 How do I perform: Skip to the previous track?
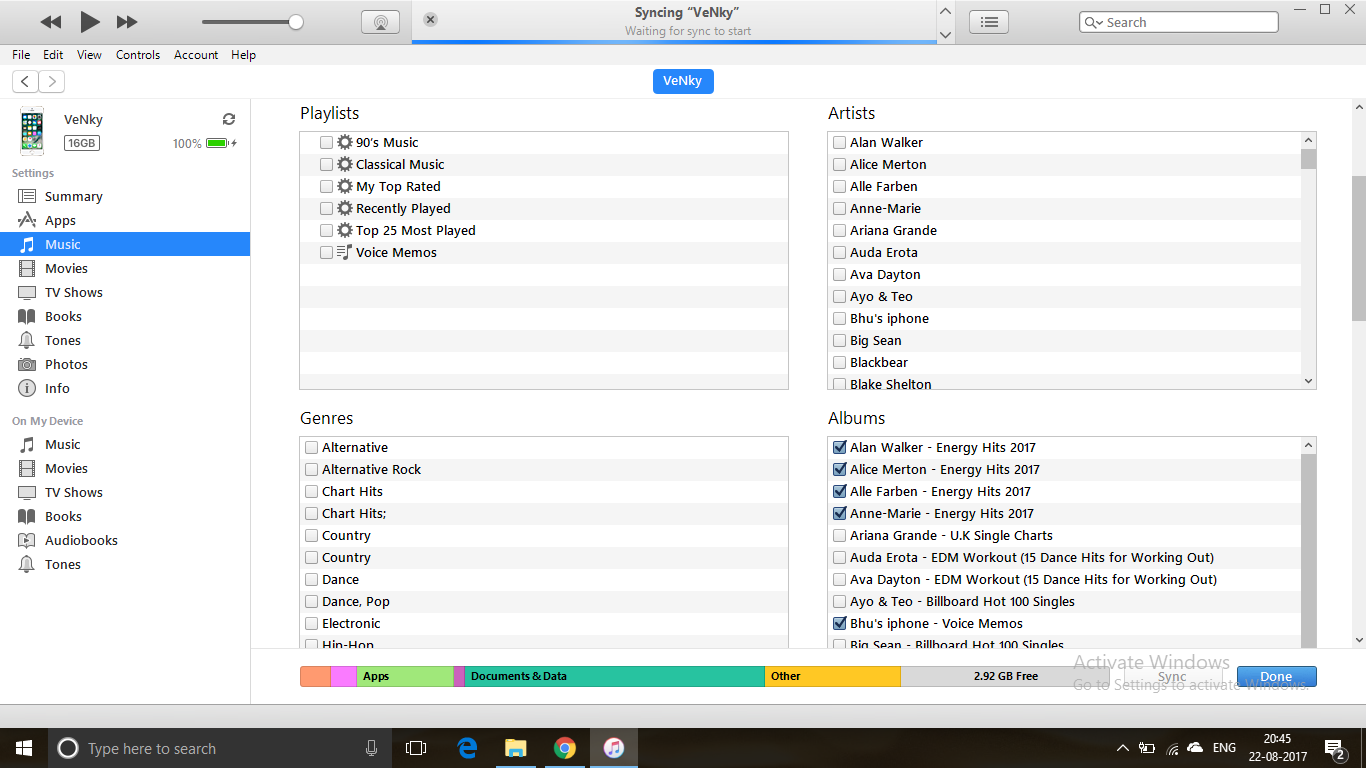click(51, 22)
